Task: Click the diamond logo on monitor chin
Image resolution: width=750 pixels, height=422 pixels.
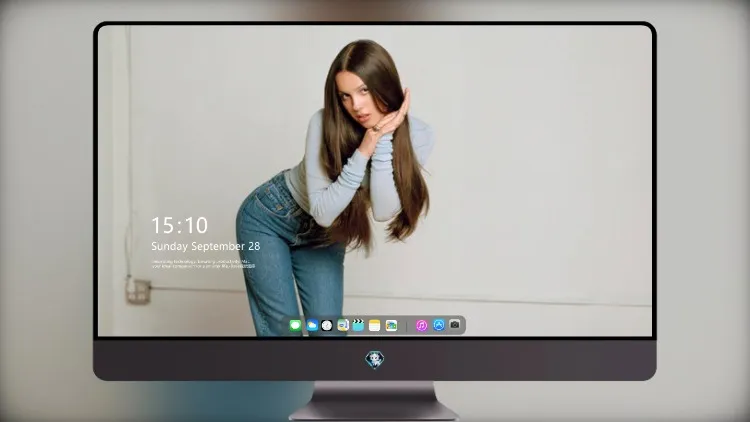Action: (375, 359)
